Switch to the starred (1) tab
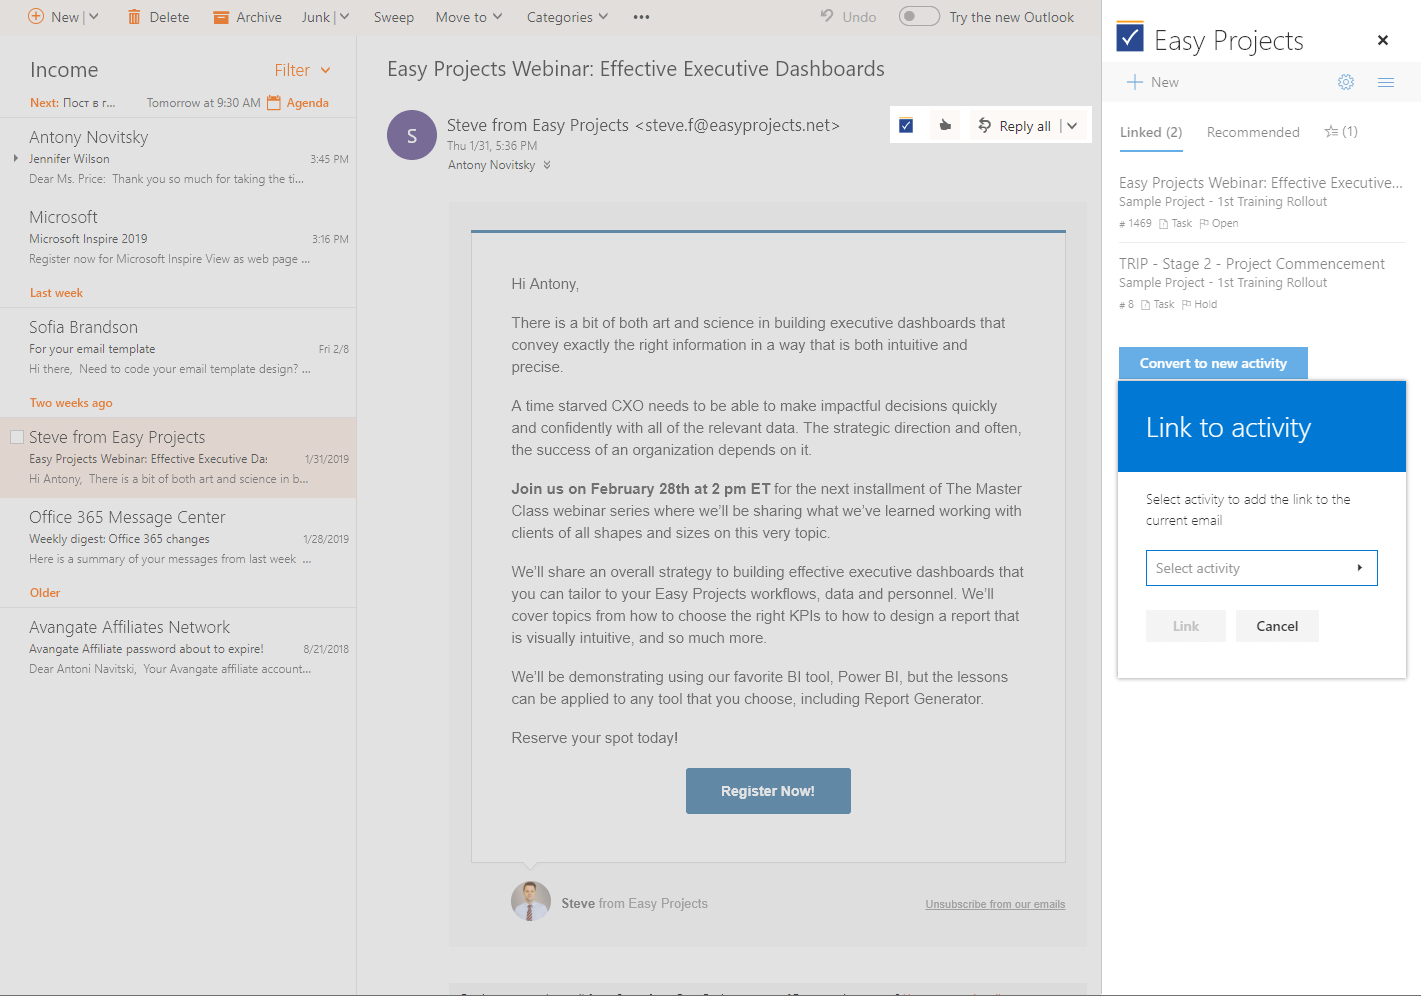Screen dimensions: 1422x996 tap(1341, 131)
